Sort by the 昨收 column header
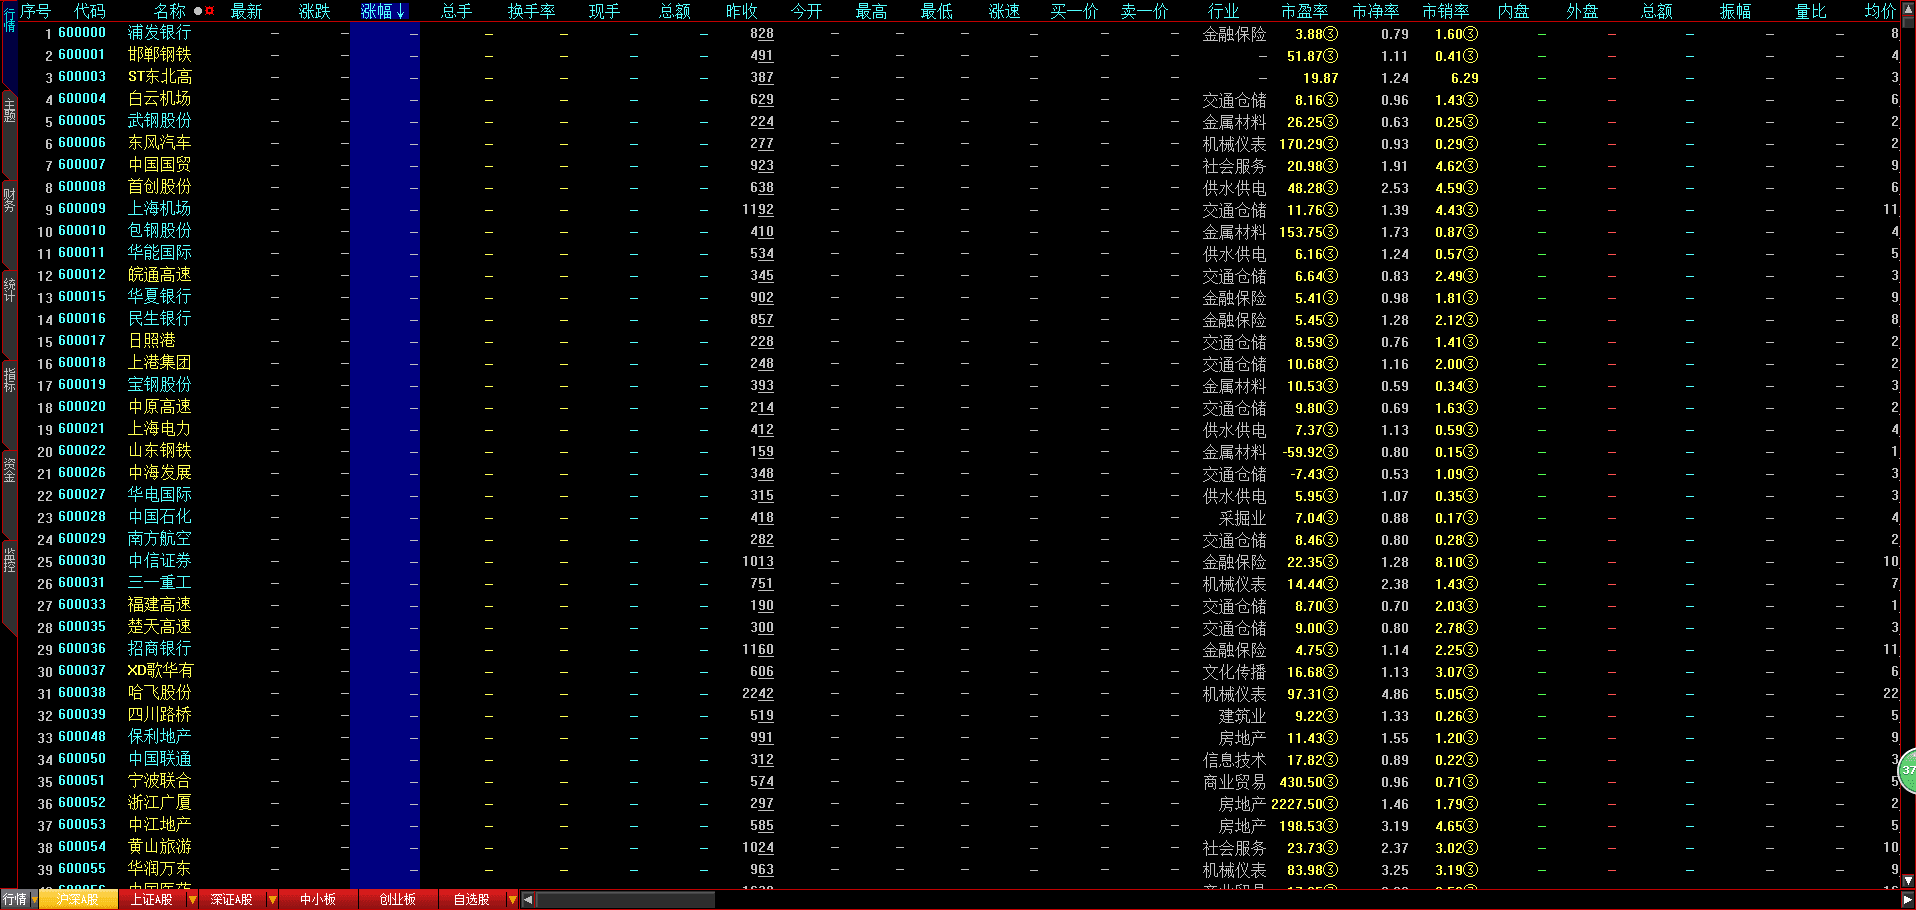Image resolution: width=1916 pixels, height=910 pixels. click(x=741, y=11)
